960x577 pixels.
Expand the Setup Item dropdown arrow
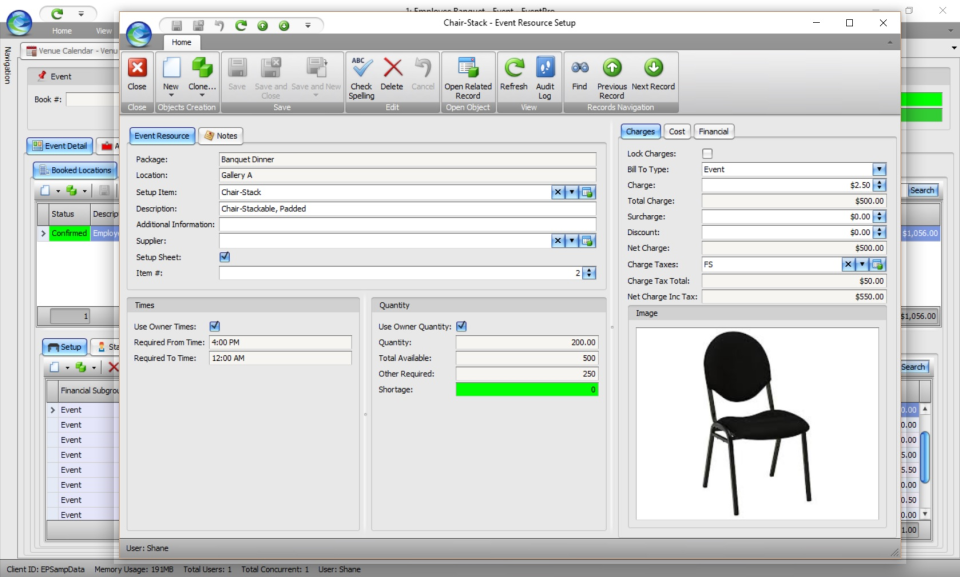pyautogui.click(x=572, y=192)
